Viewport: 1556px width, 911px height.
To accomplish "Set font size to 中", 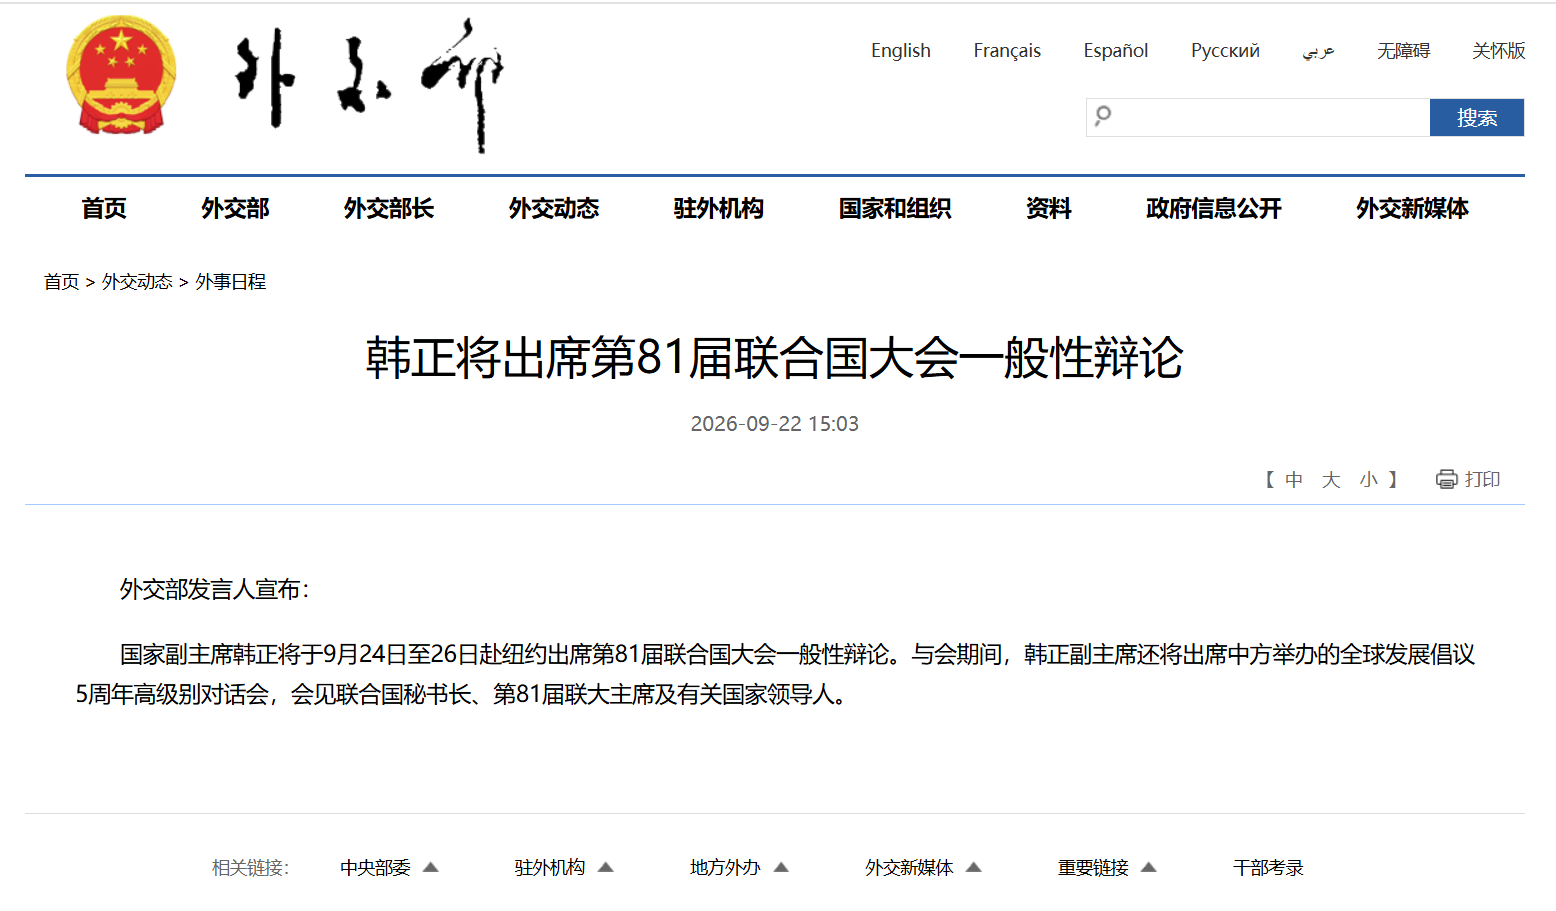I will coord(1293,480).
